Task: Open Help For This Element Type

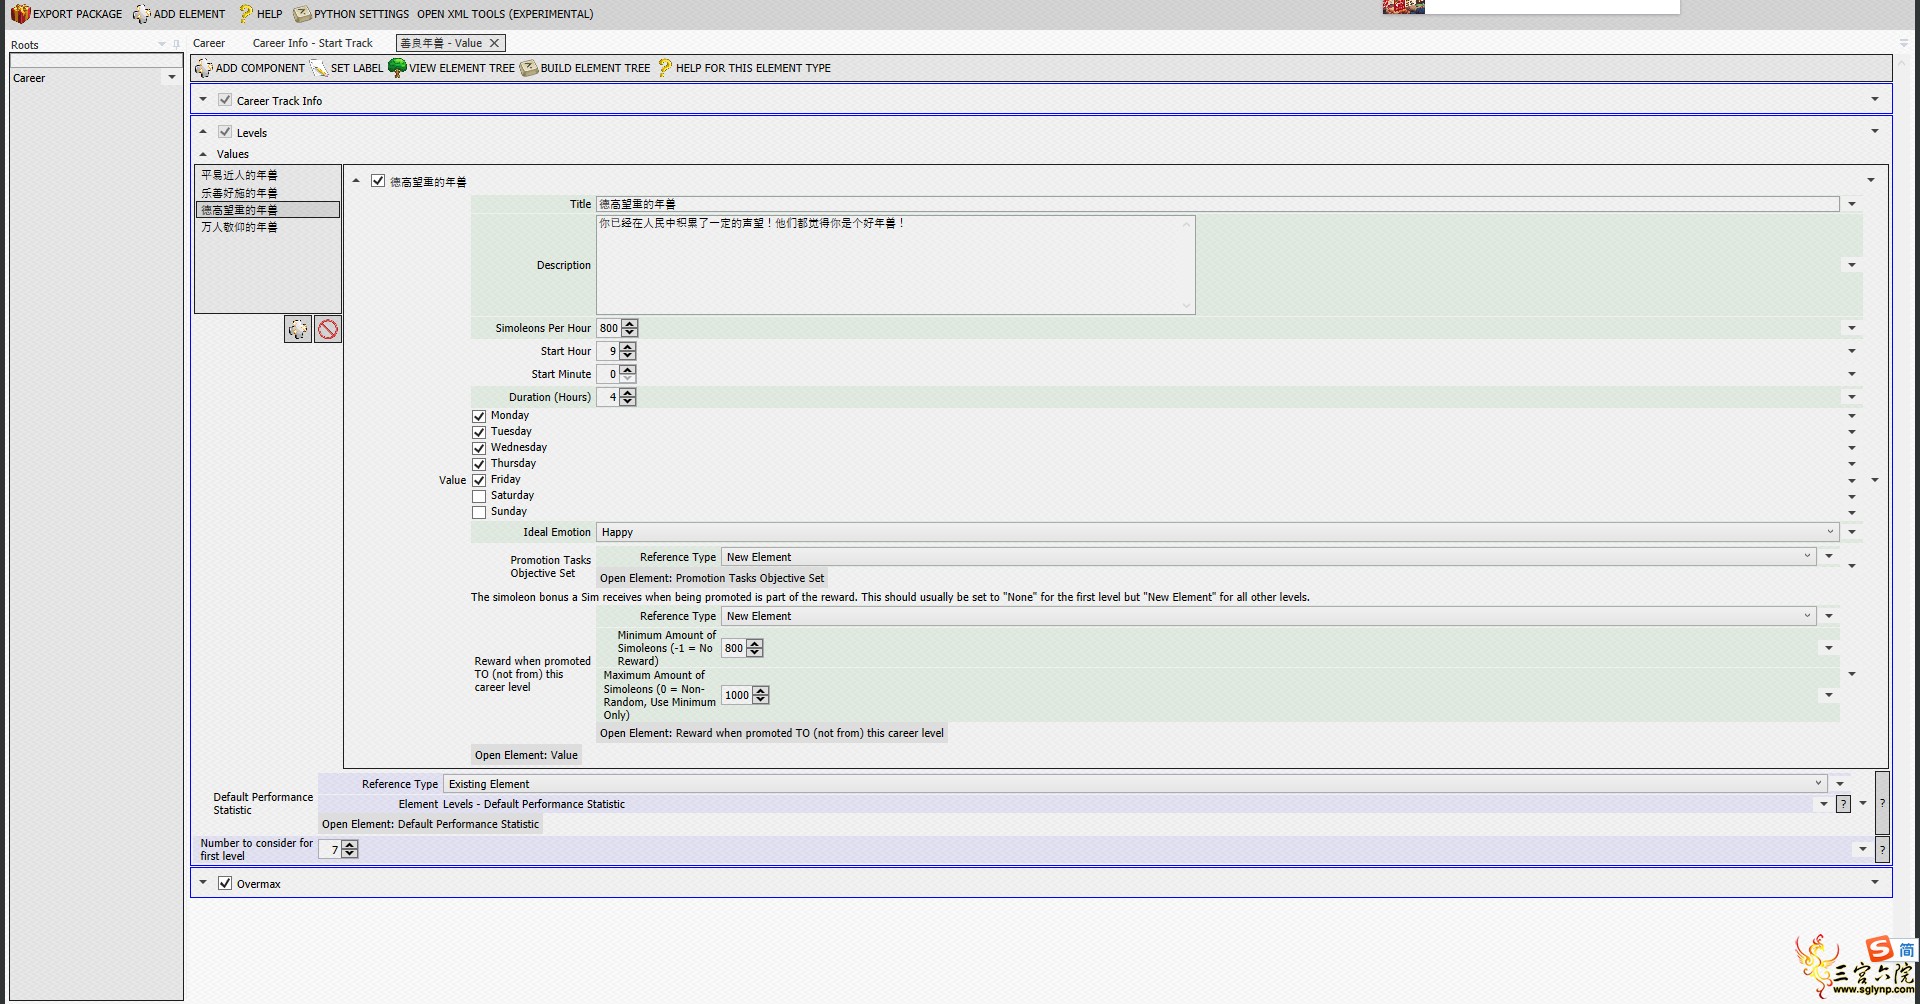Action: 744,68
